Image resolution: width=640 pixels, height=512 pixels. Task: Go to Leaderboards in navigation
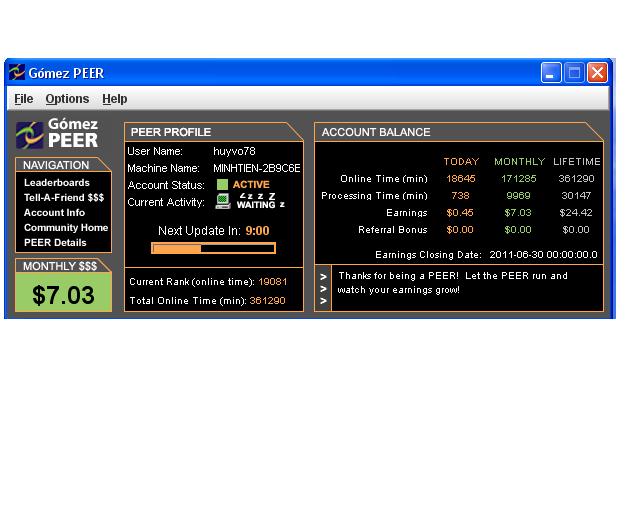(x=57, y=183)
